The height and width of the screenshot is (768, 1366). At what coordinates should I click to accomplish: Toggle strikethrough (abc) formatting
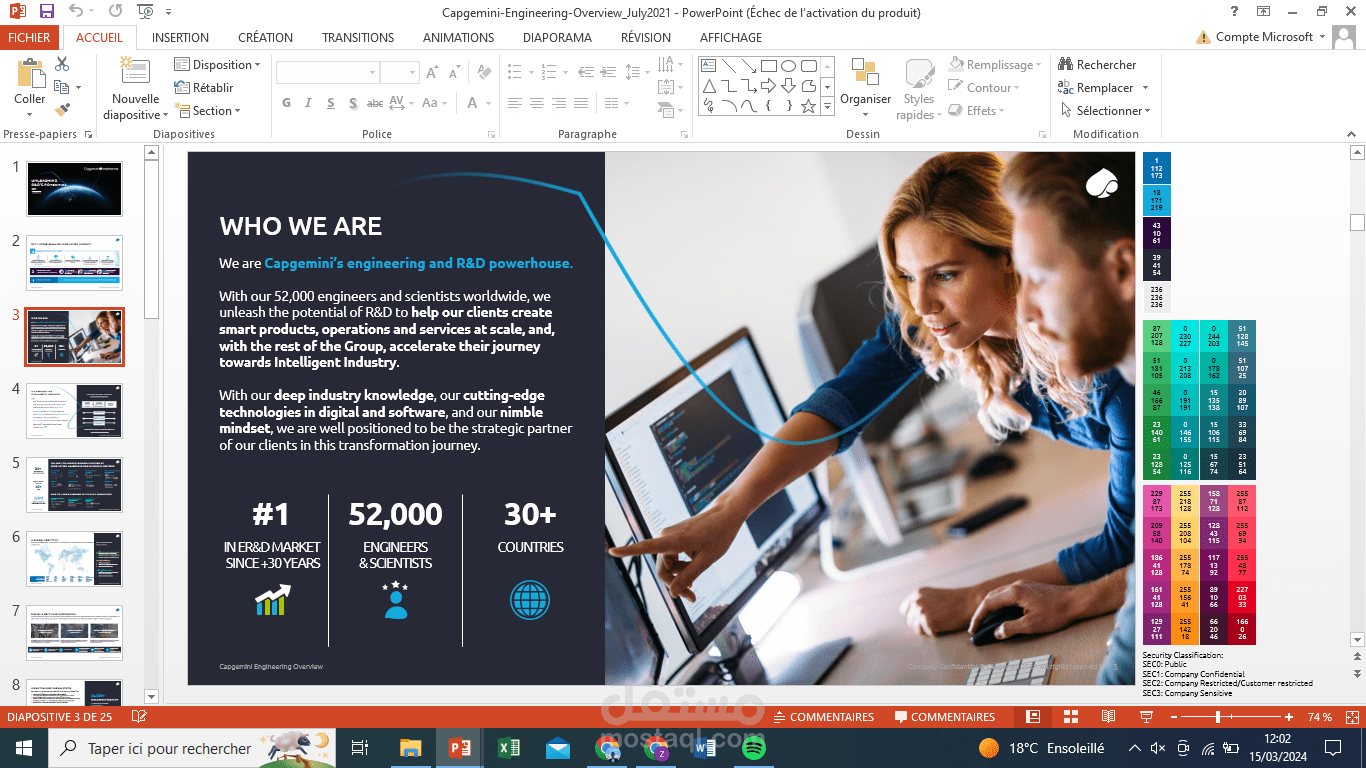click(375, 103)
